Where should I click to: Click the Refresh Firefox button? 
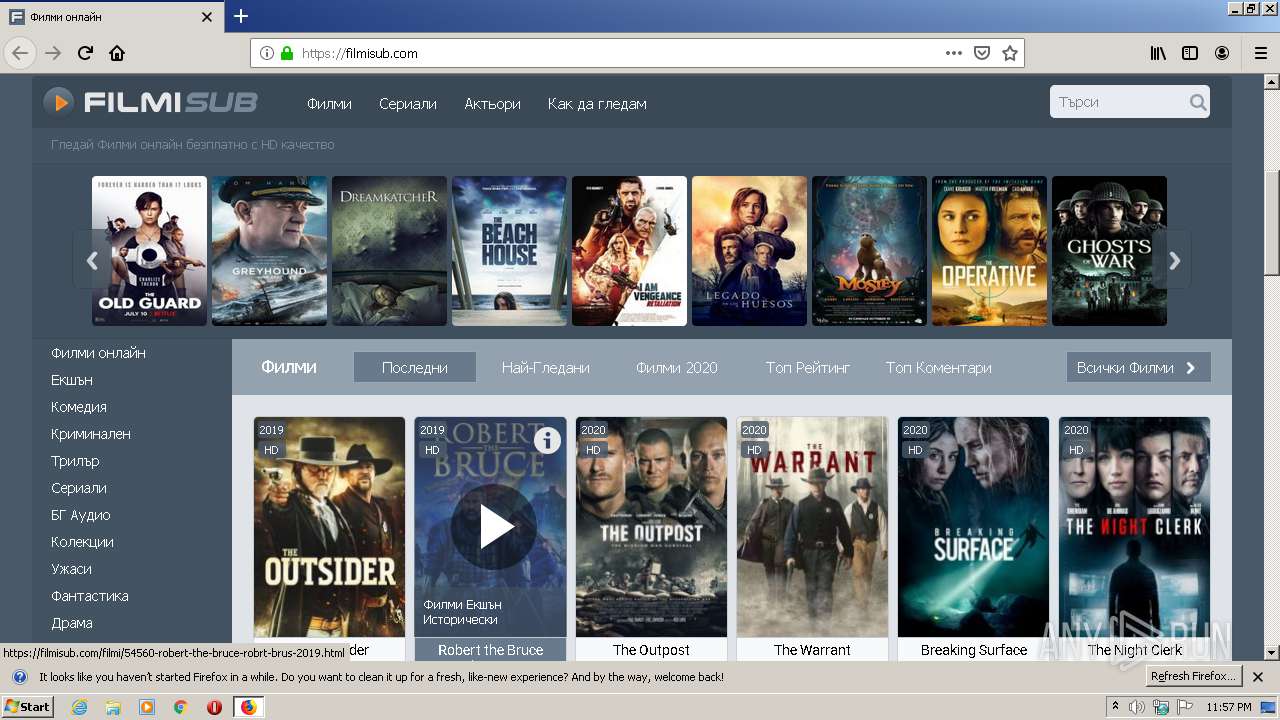[1194, 676]
